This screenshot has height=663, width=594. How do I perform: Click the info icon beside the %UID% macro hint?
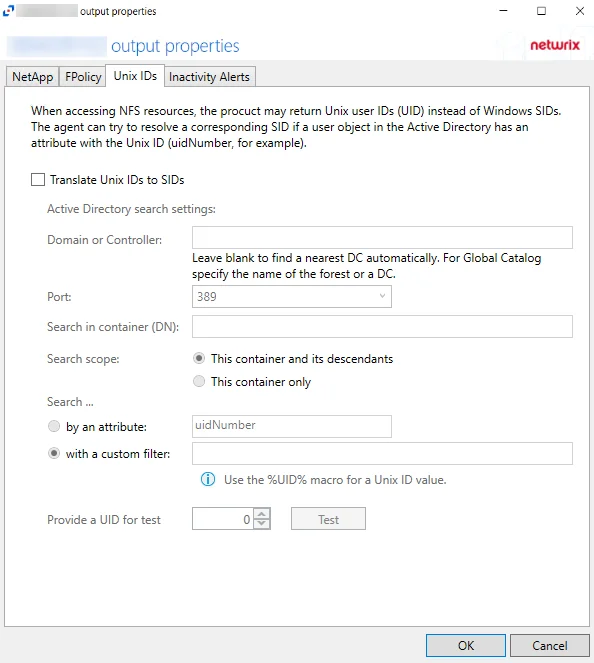coord(208,479)
